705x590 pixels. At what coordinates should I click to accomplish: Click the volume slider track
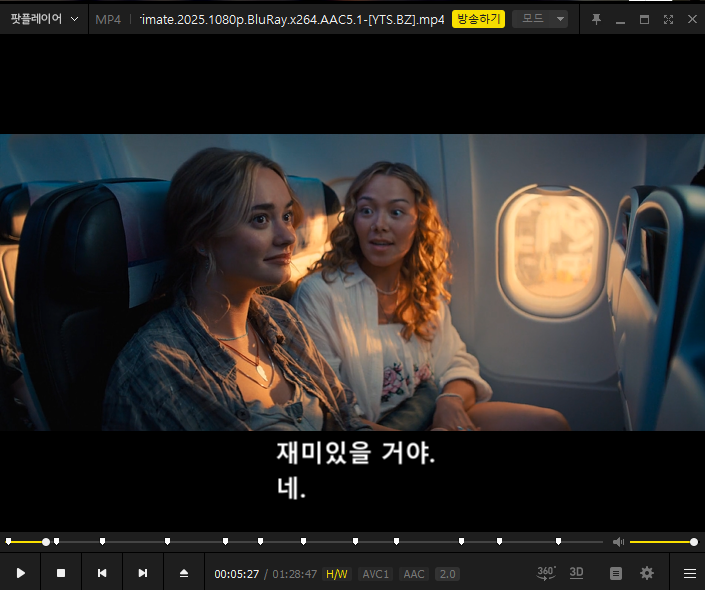tap(660, 542)
